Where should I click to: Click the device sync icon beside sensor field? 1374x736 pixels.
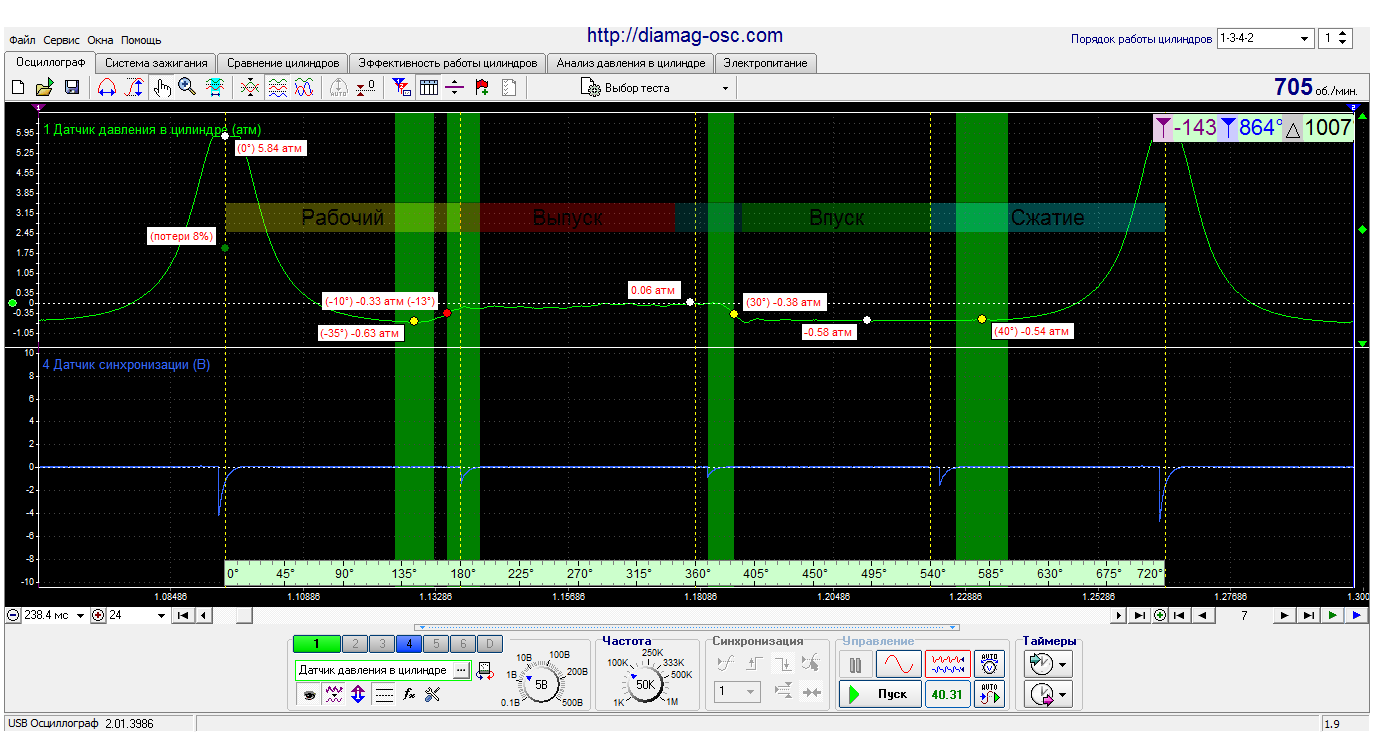pos(484,670)
